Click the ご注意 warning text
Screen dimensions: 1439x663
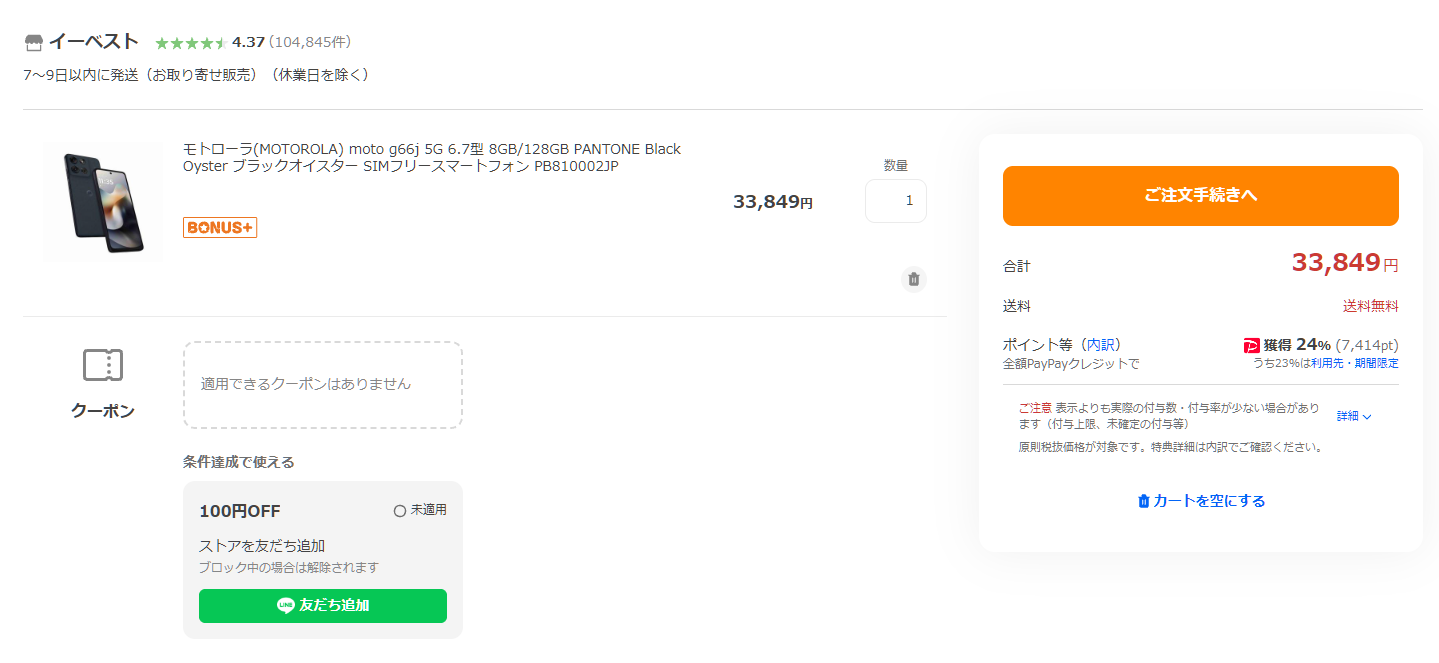(x=1035, y=409)
